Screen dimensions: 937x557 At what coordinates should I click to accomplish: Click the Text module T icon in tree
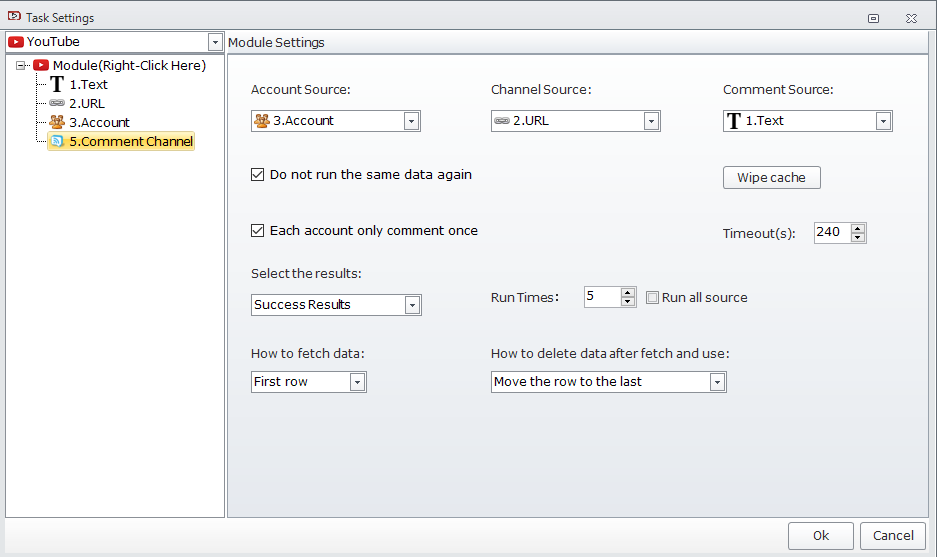(x=57, y=85)
